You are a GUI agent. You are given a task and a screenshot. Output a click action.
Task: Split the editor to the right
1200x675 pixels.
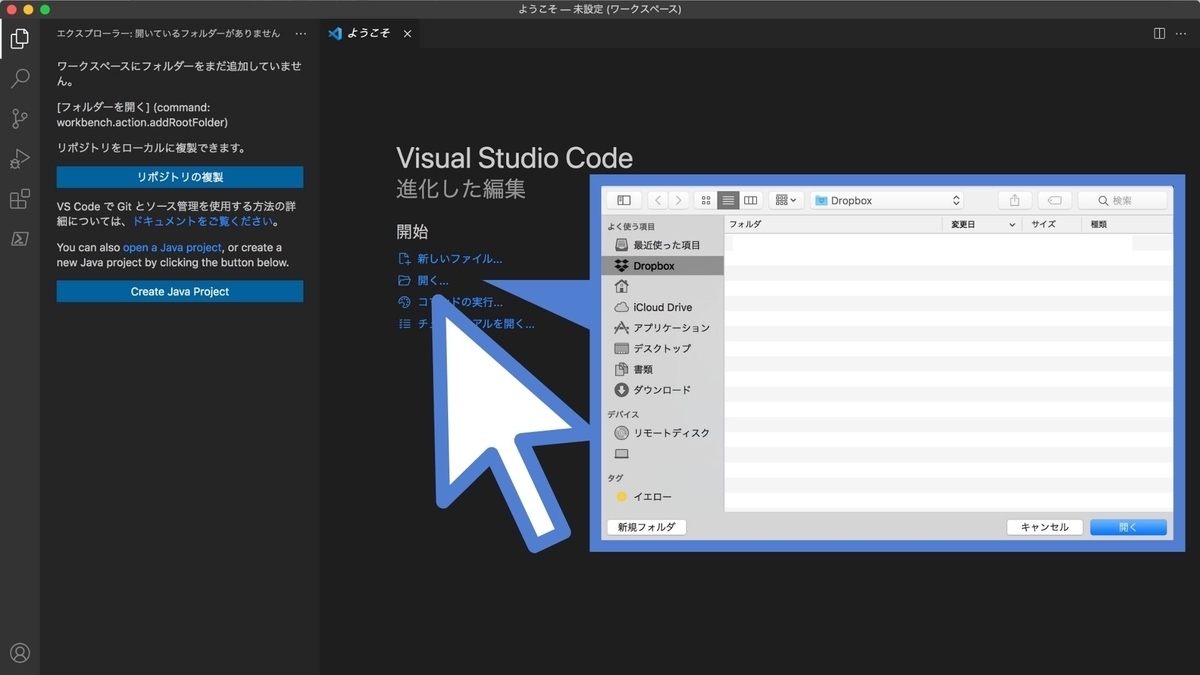(x=1159, y=33)
